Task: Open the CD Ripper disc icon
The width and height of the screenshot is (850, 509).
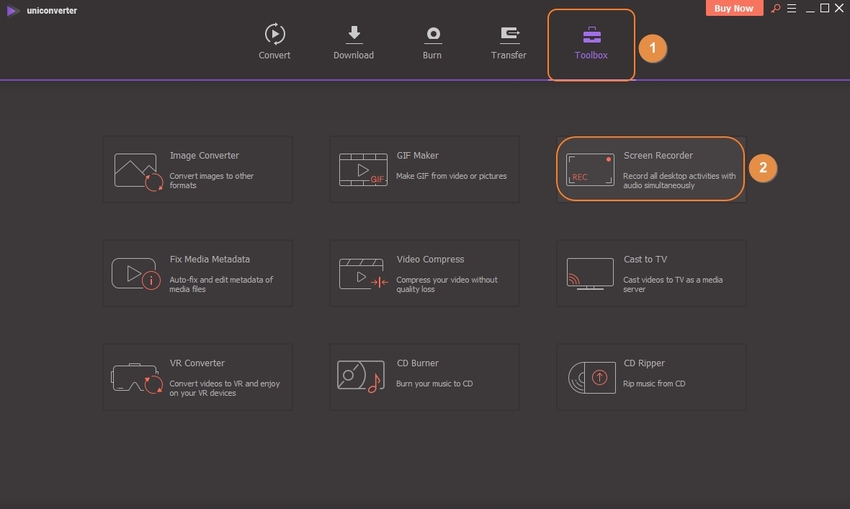Action: [589, 378]
